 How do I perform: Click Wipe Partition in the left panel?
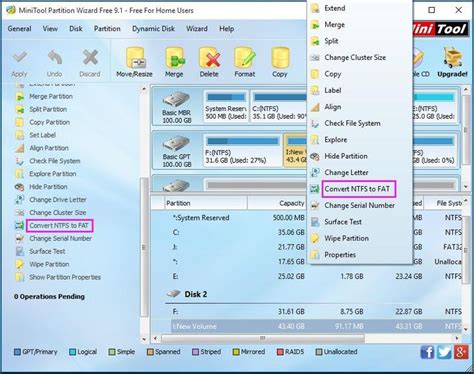click(49, 264)
